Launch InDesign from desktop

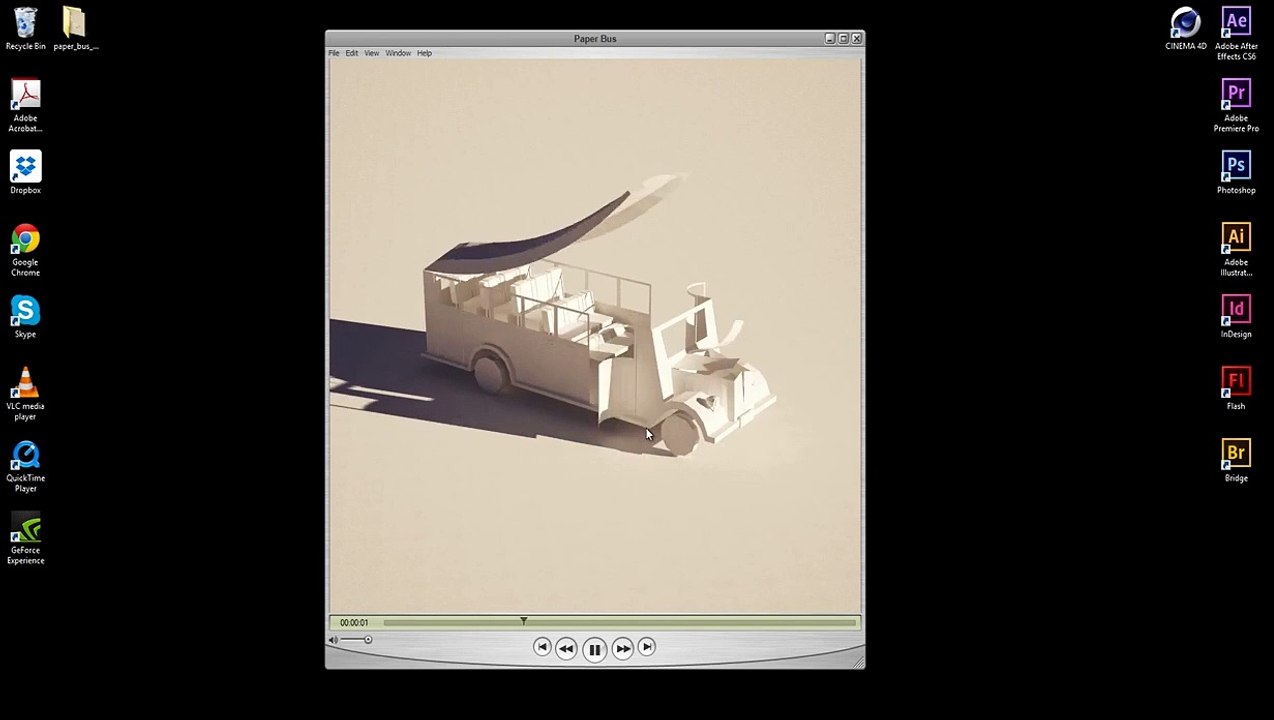click(1236, 316)
